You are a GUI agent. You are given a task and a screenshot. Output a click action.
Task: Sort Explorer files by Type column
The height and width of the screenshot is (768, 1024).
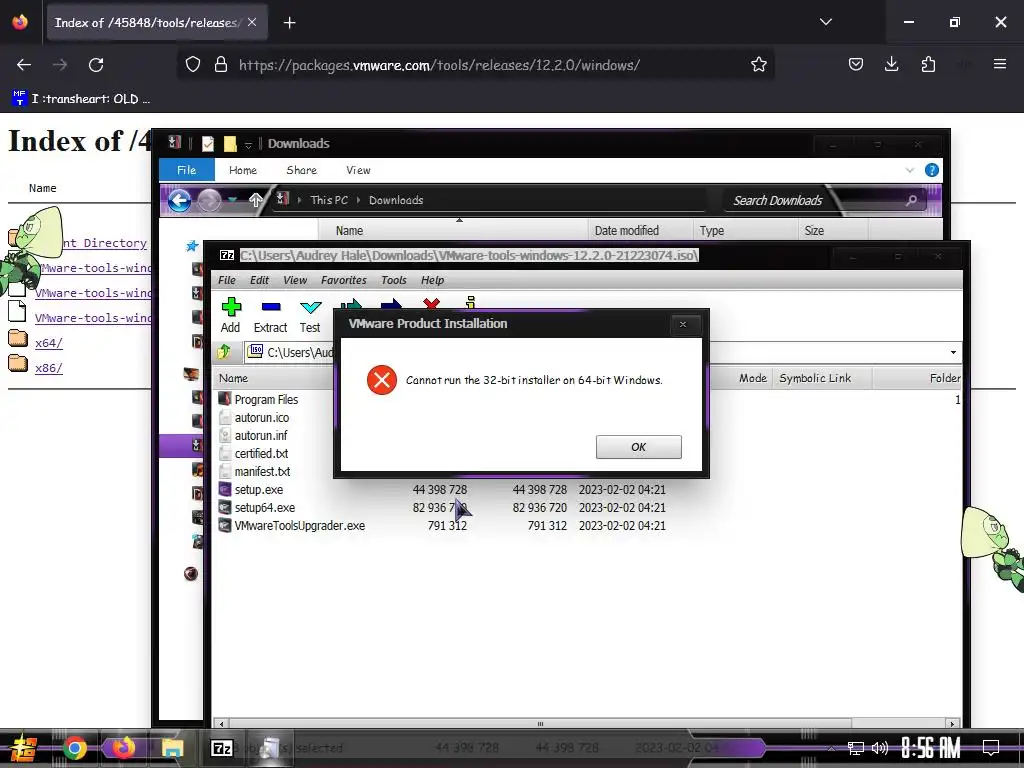(712, 231)
